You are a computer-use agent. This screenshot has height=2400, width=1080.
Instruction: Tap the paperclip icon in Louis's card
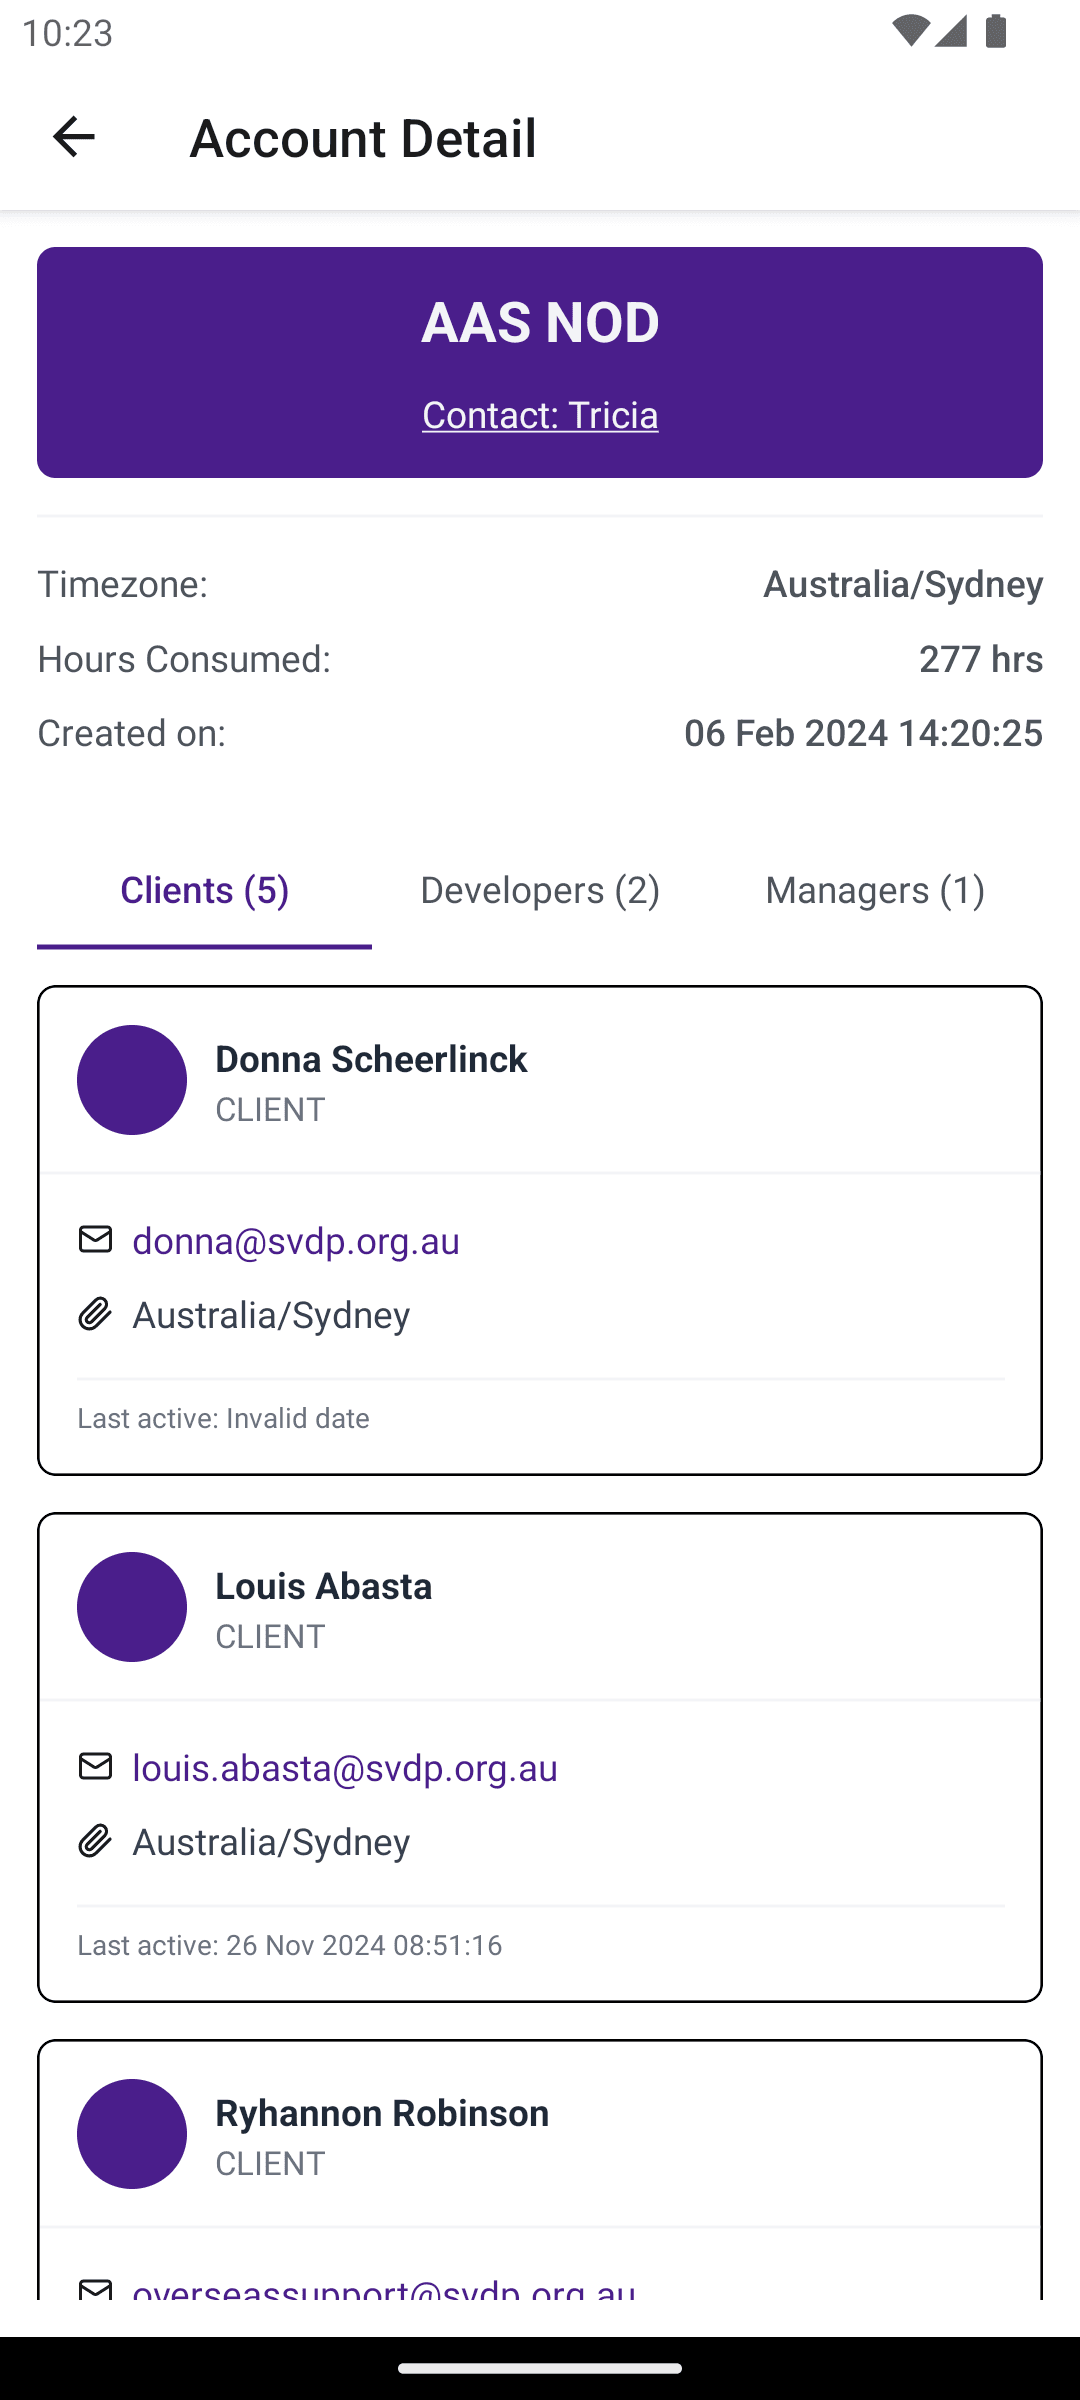[x=95, y=1841]
